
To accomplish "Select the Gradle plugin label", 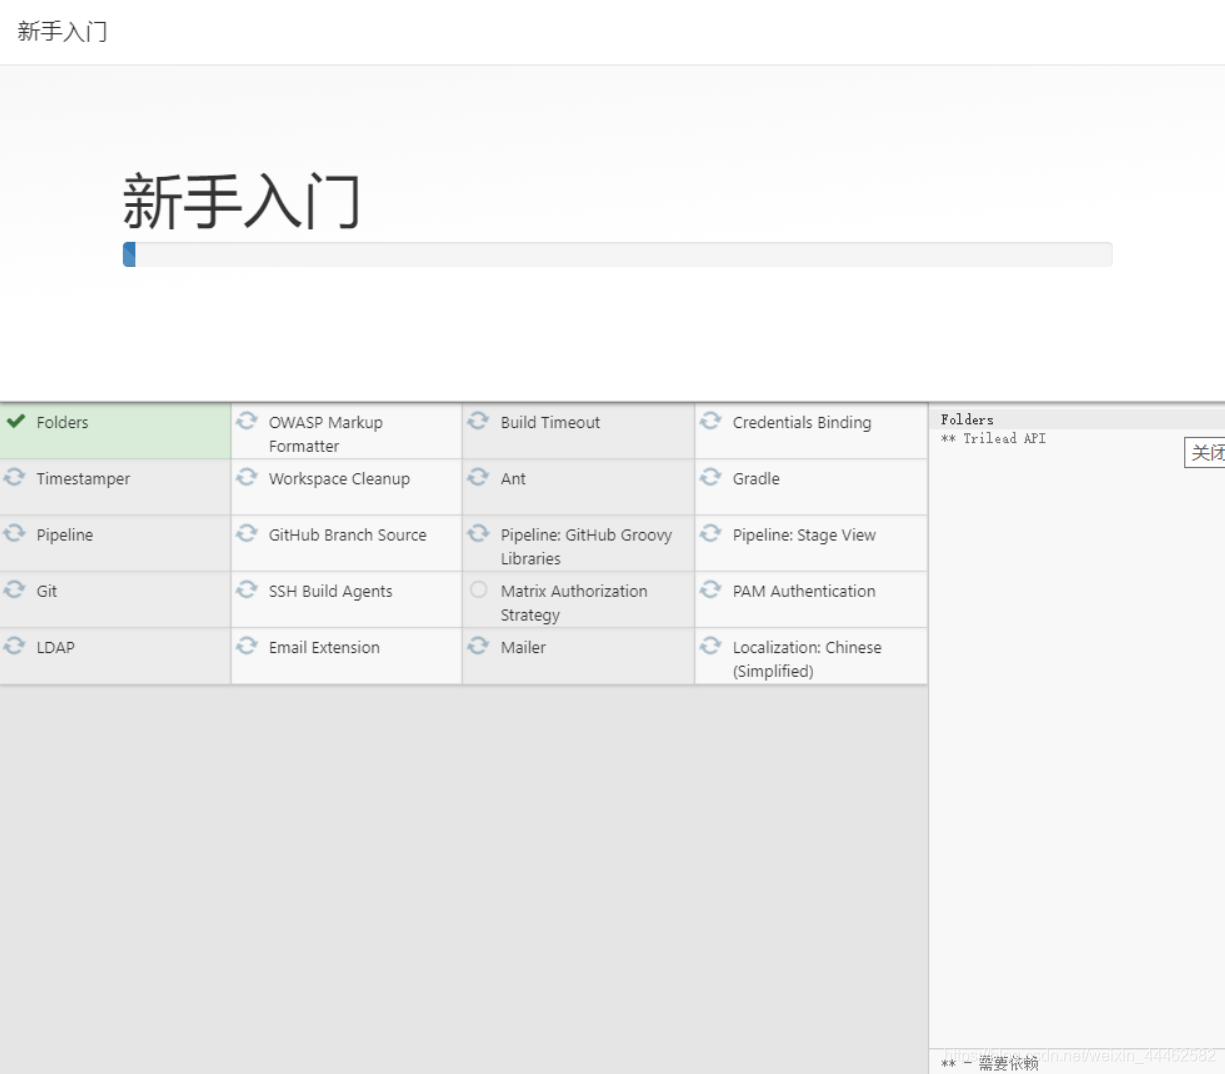I will coord(756,479).
